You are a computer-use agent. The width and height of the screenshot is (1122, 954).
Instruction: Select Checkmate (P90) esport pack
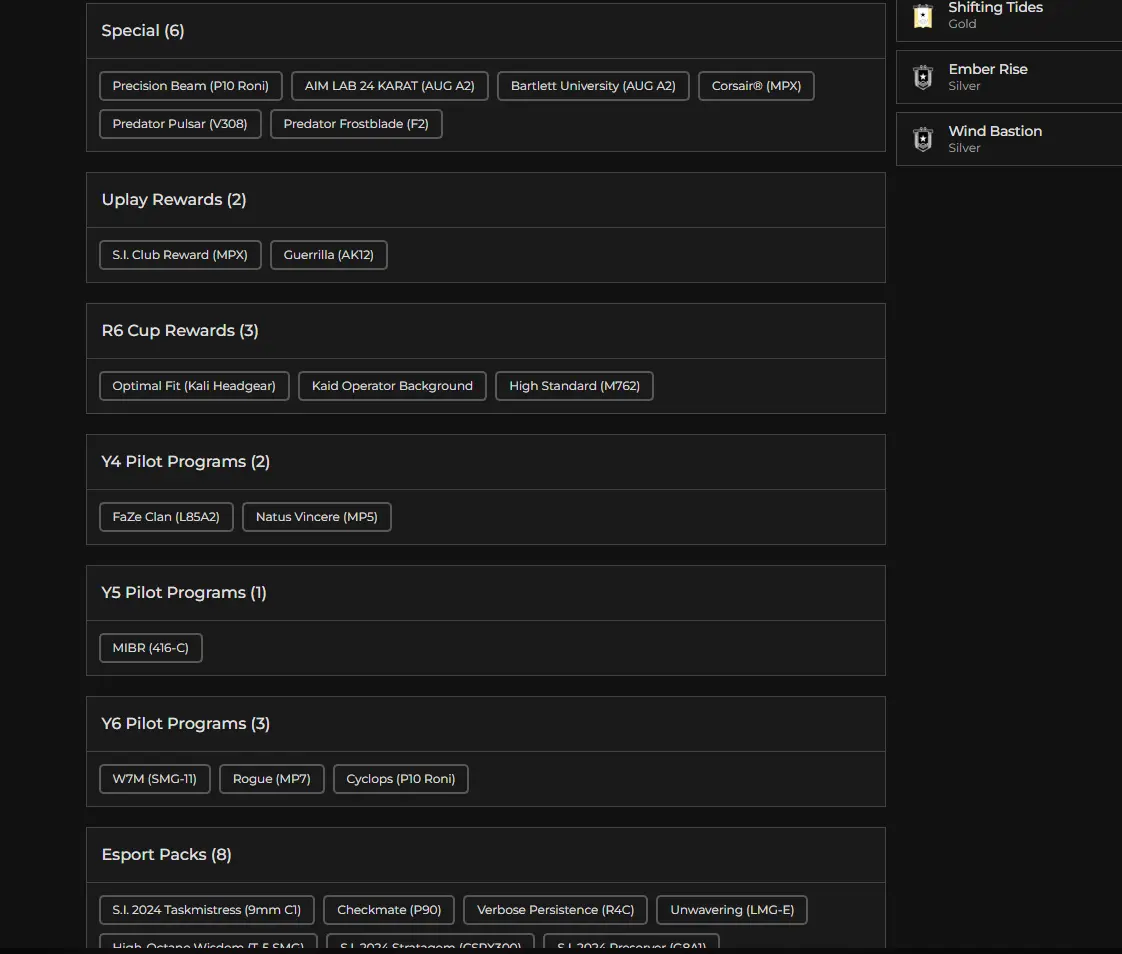pos(389,910)
